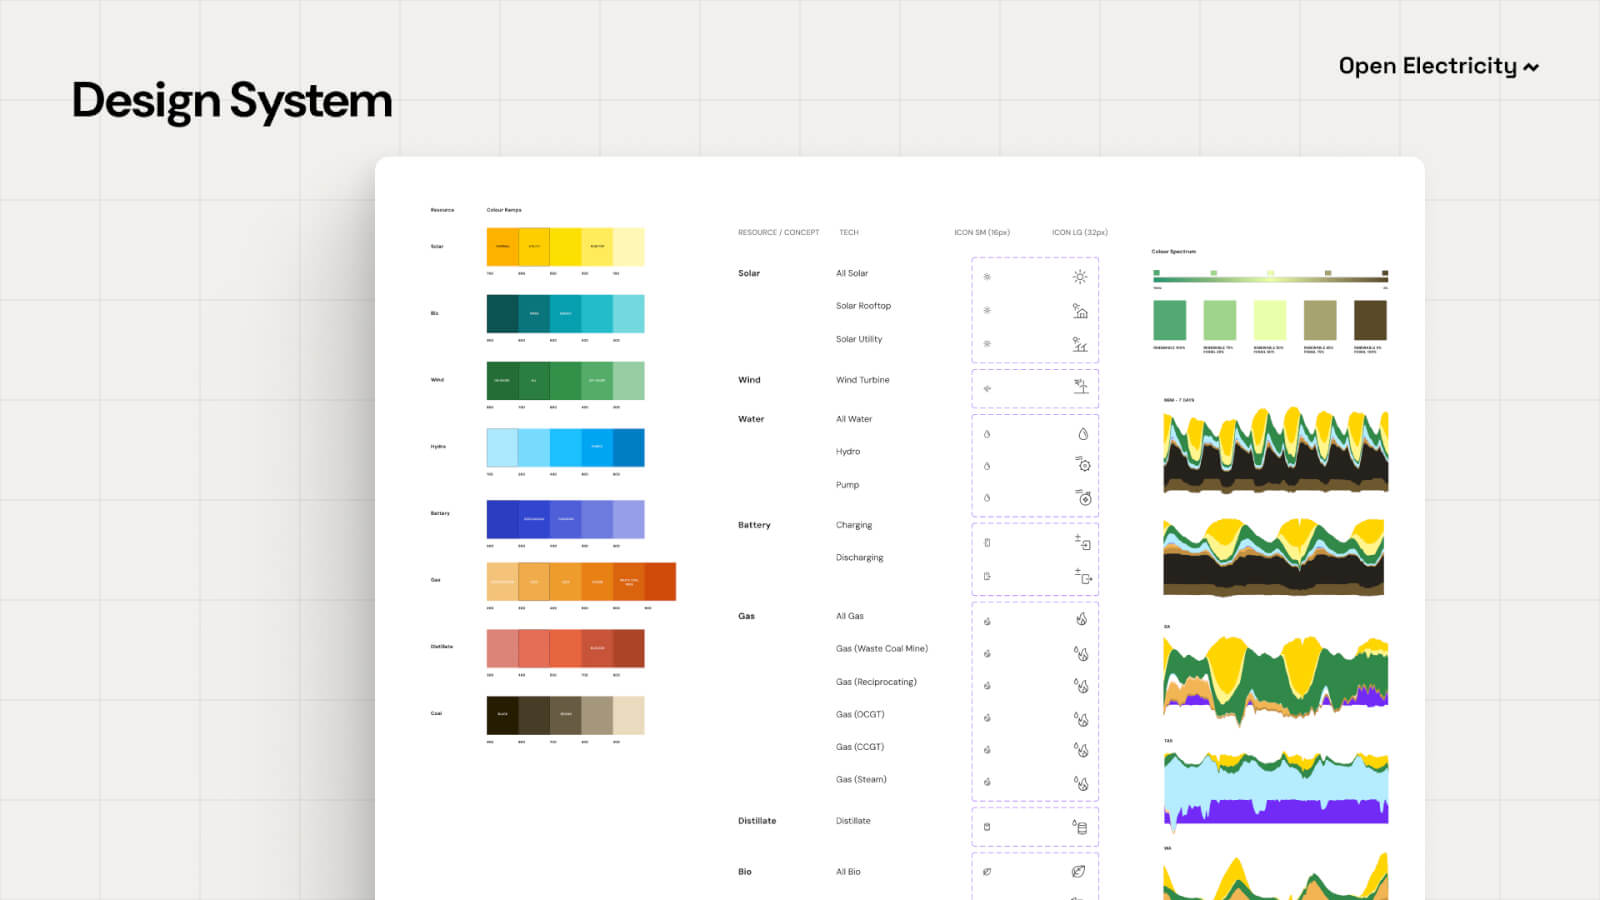This screenshot has width=1600, height=900.
Task: Select the large battery Charging icon
Action: point(1083,543)
